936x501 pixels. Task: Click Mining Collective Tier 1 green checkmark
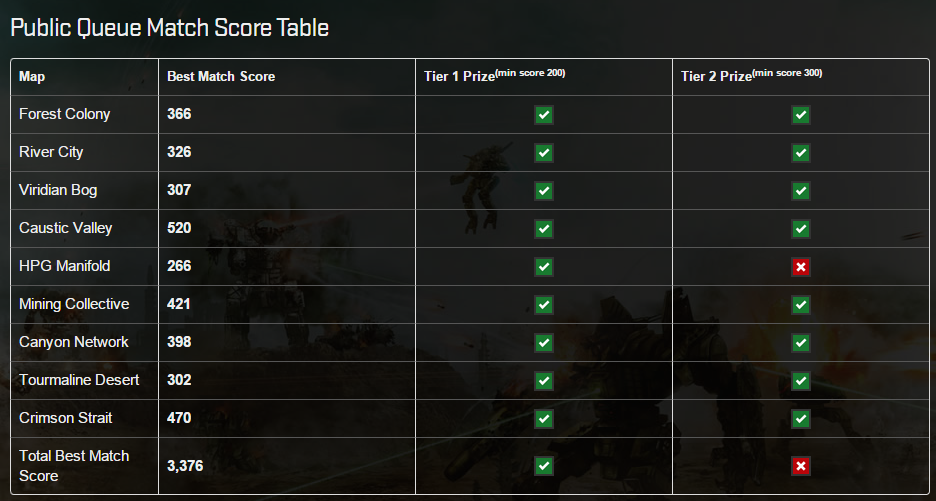[x=544, y=305]
